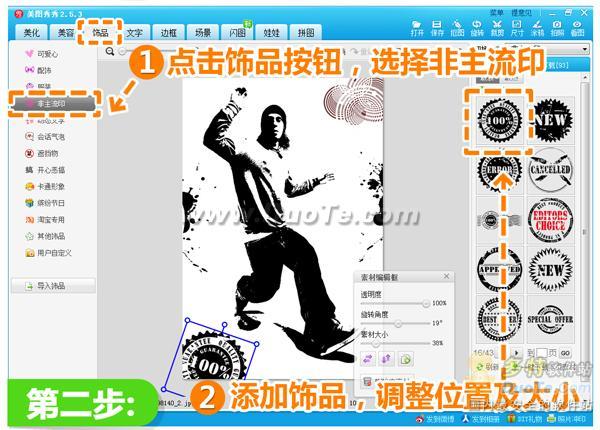
Task: Click the page number input field
Action: tap(542, 353)
